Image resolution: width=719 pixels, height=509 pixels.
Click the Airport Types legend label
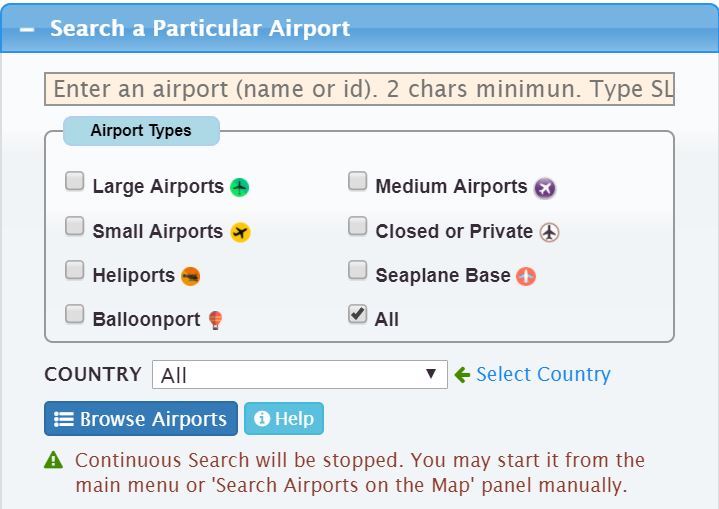tap(141, 131)
